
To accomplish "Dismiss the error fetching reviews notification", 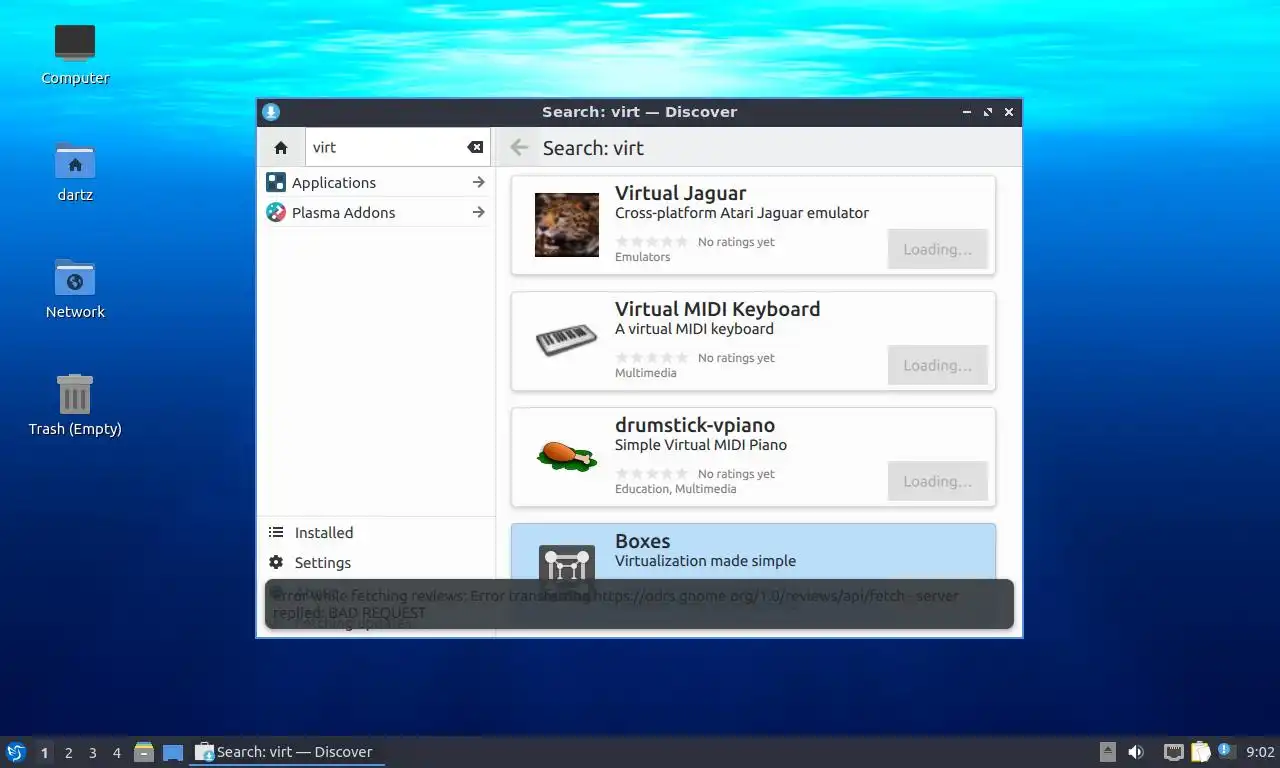I will pos(639,604).
